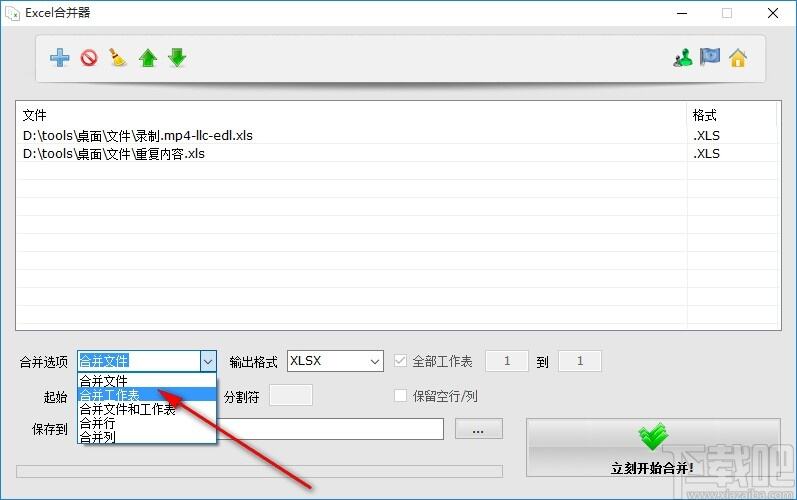797x500 pixels.
Task: Move file down with green down arrow
Action: point(177,58)
